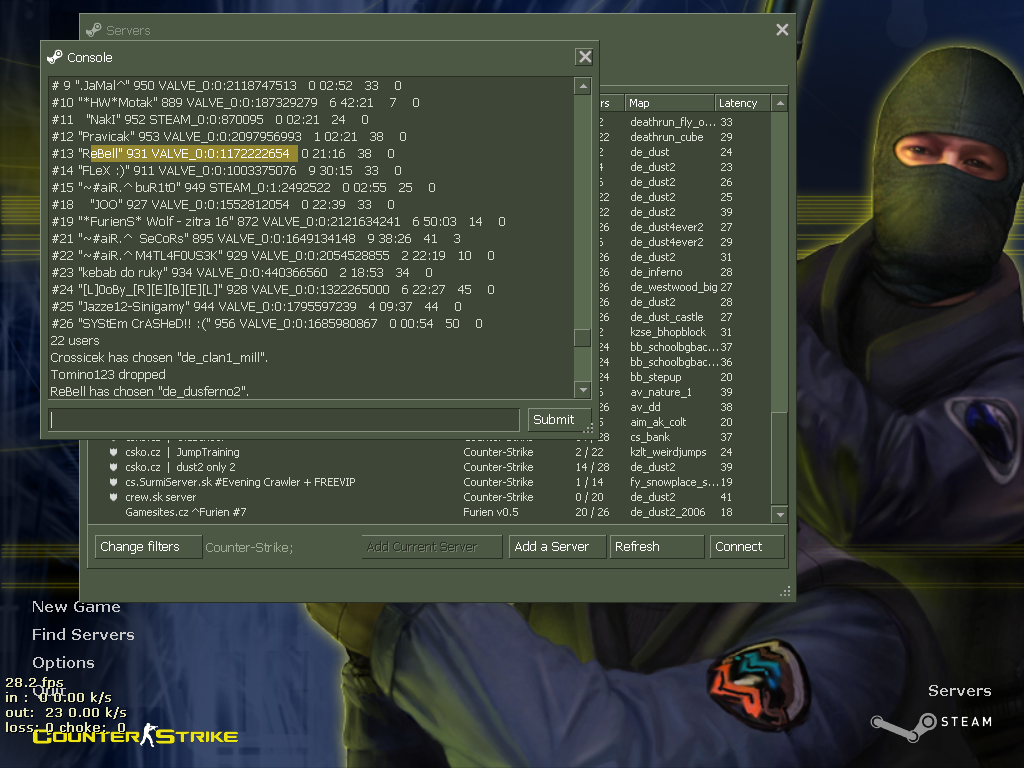The image size is (1024, 768).
Task: Click map entry bb_stepup
Action: point(655,377)
